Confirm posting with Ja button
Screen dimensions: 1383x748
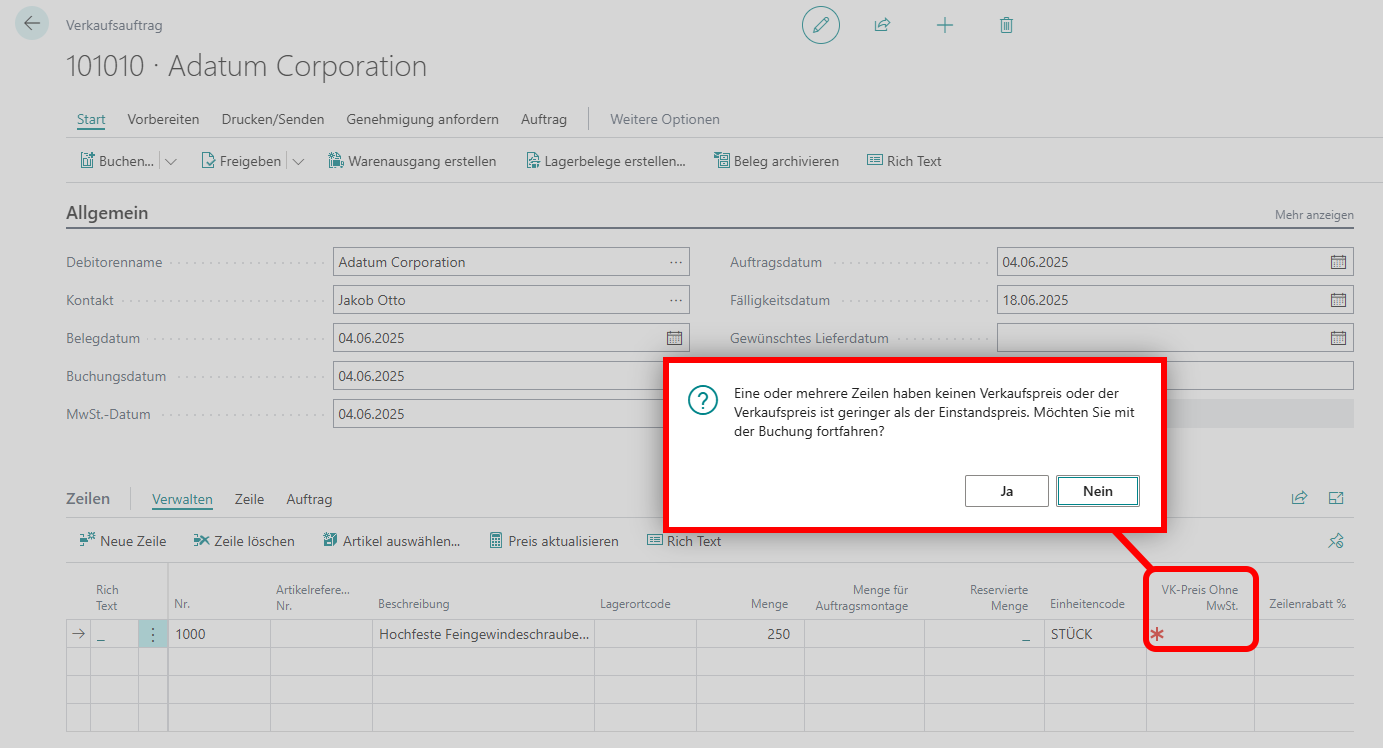[x=1007, y=491]
